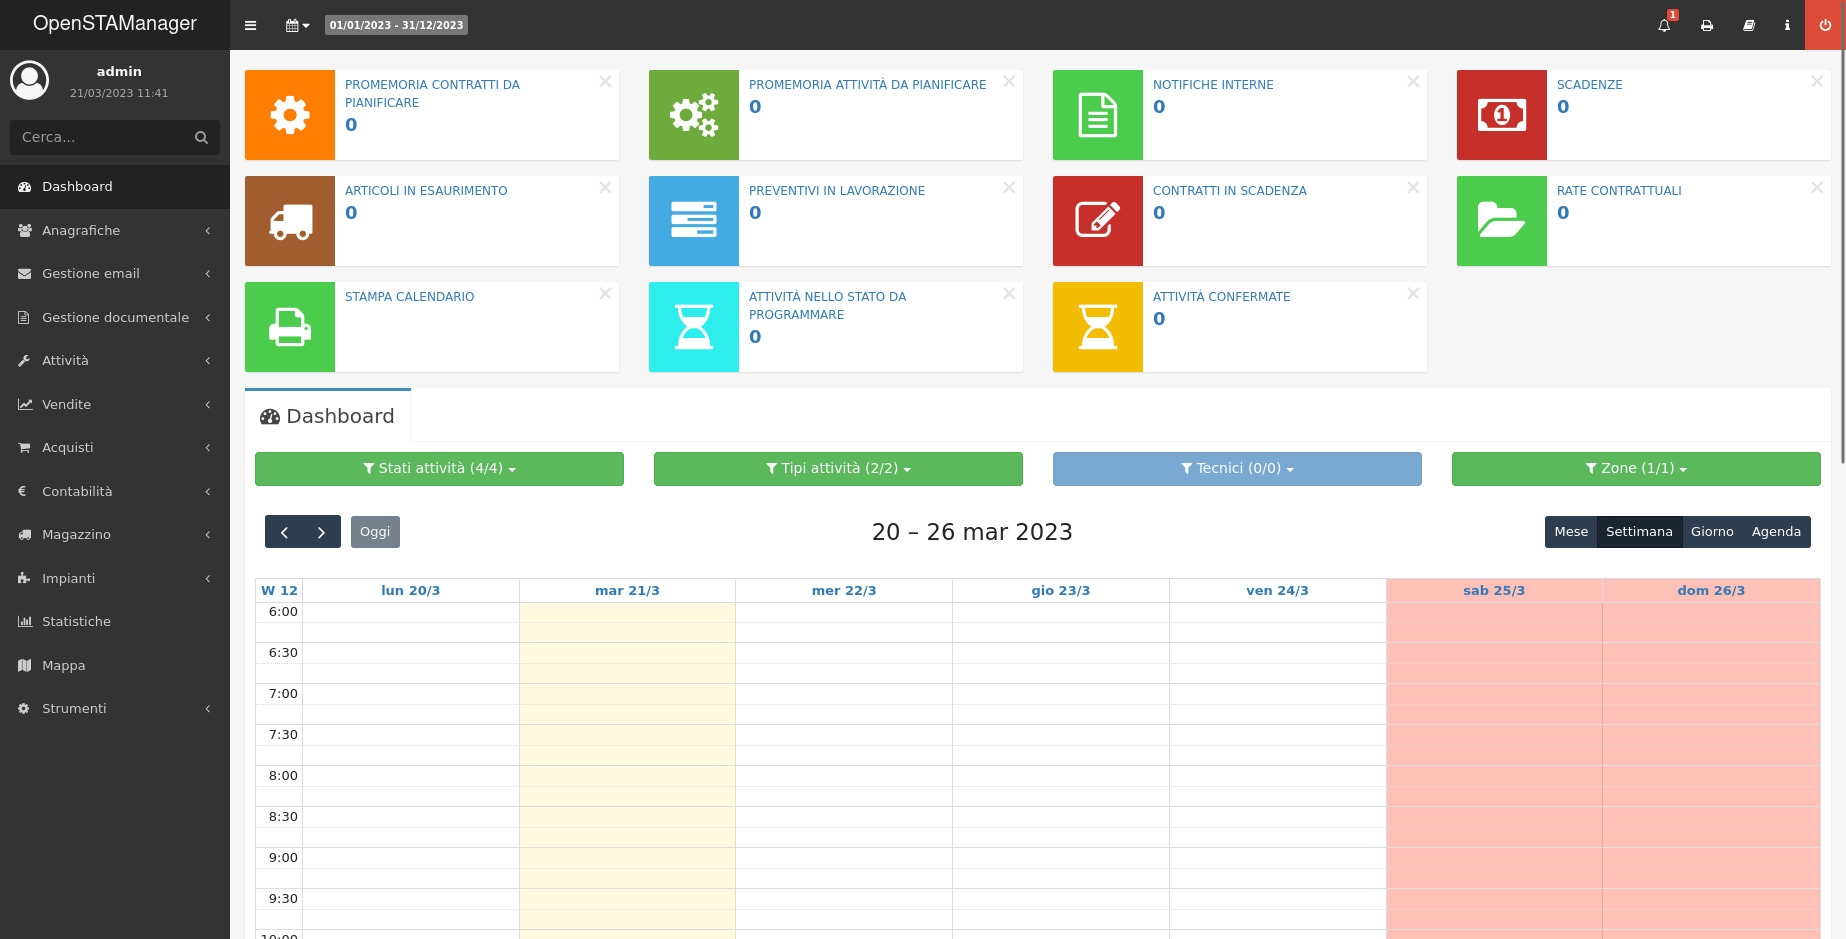Toggle sidebar with hamburger menu icon
The height and width of the screenshot is (939, 1846).
(x=251, y=25)
